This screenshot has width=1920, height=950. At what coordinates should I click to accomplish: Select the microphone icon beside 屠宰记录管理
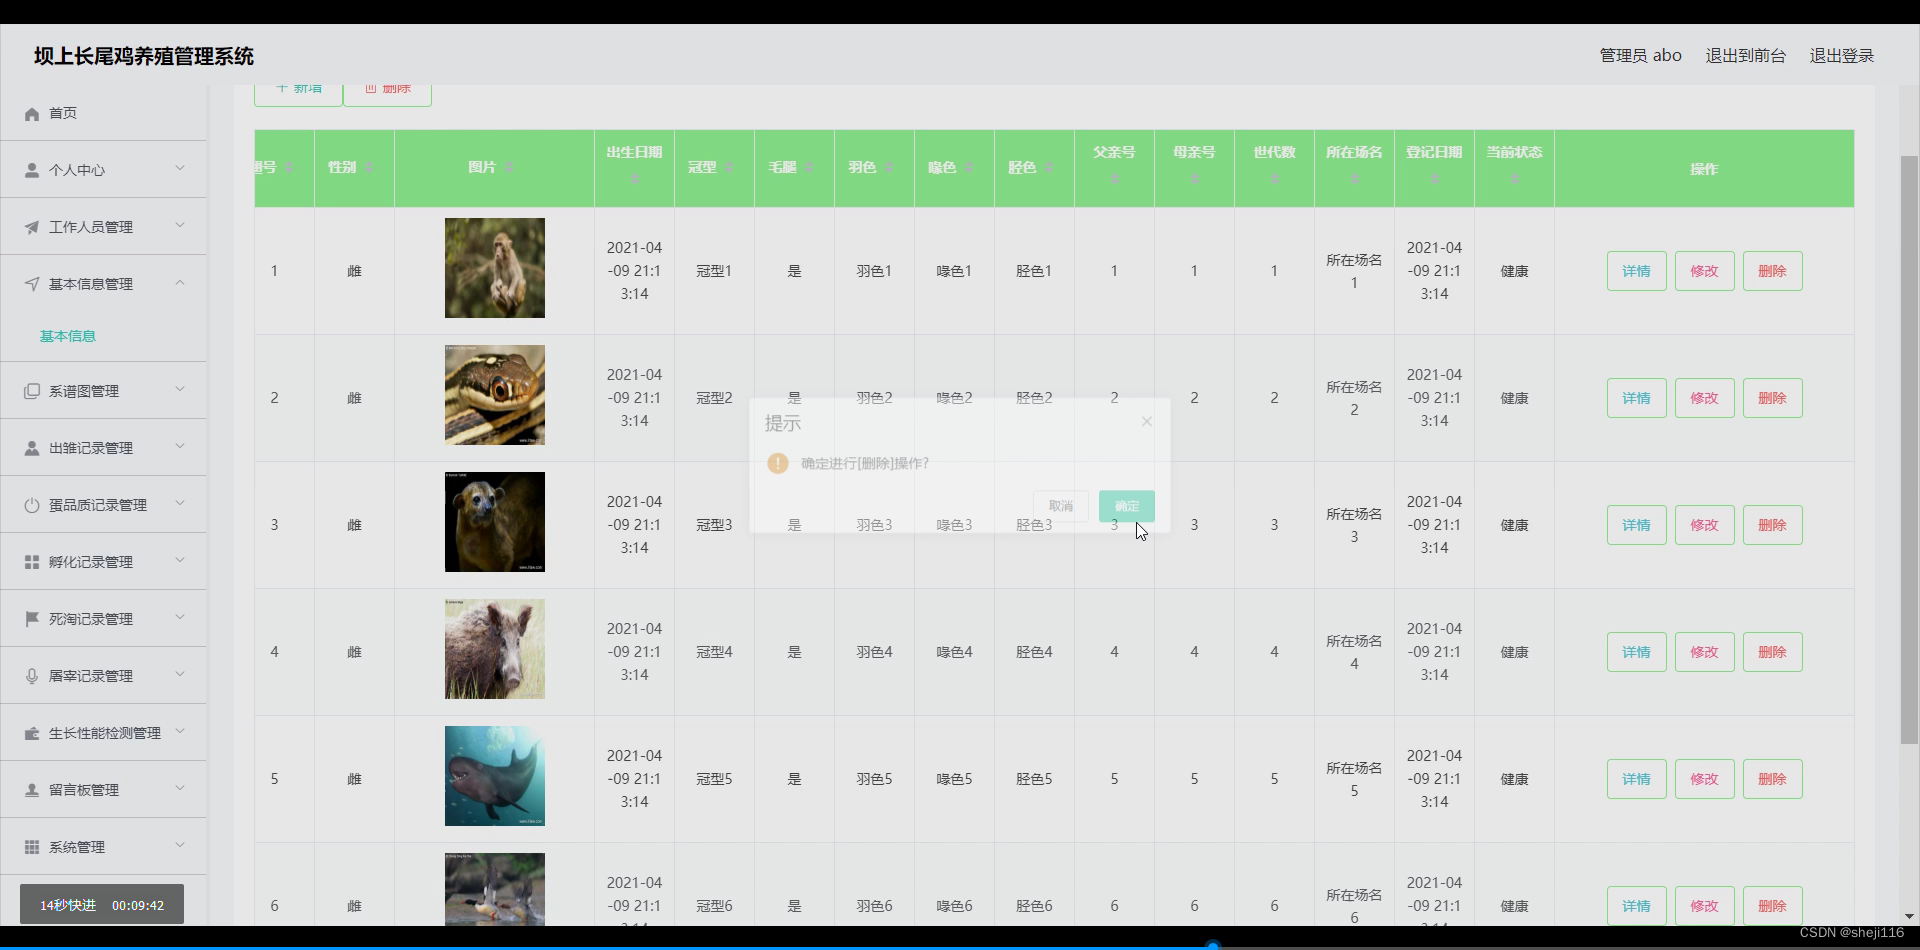point(31,675)
